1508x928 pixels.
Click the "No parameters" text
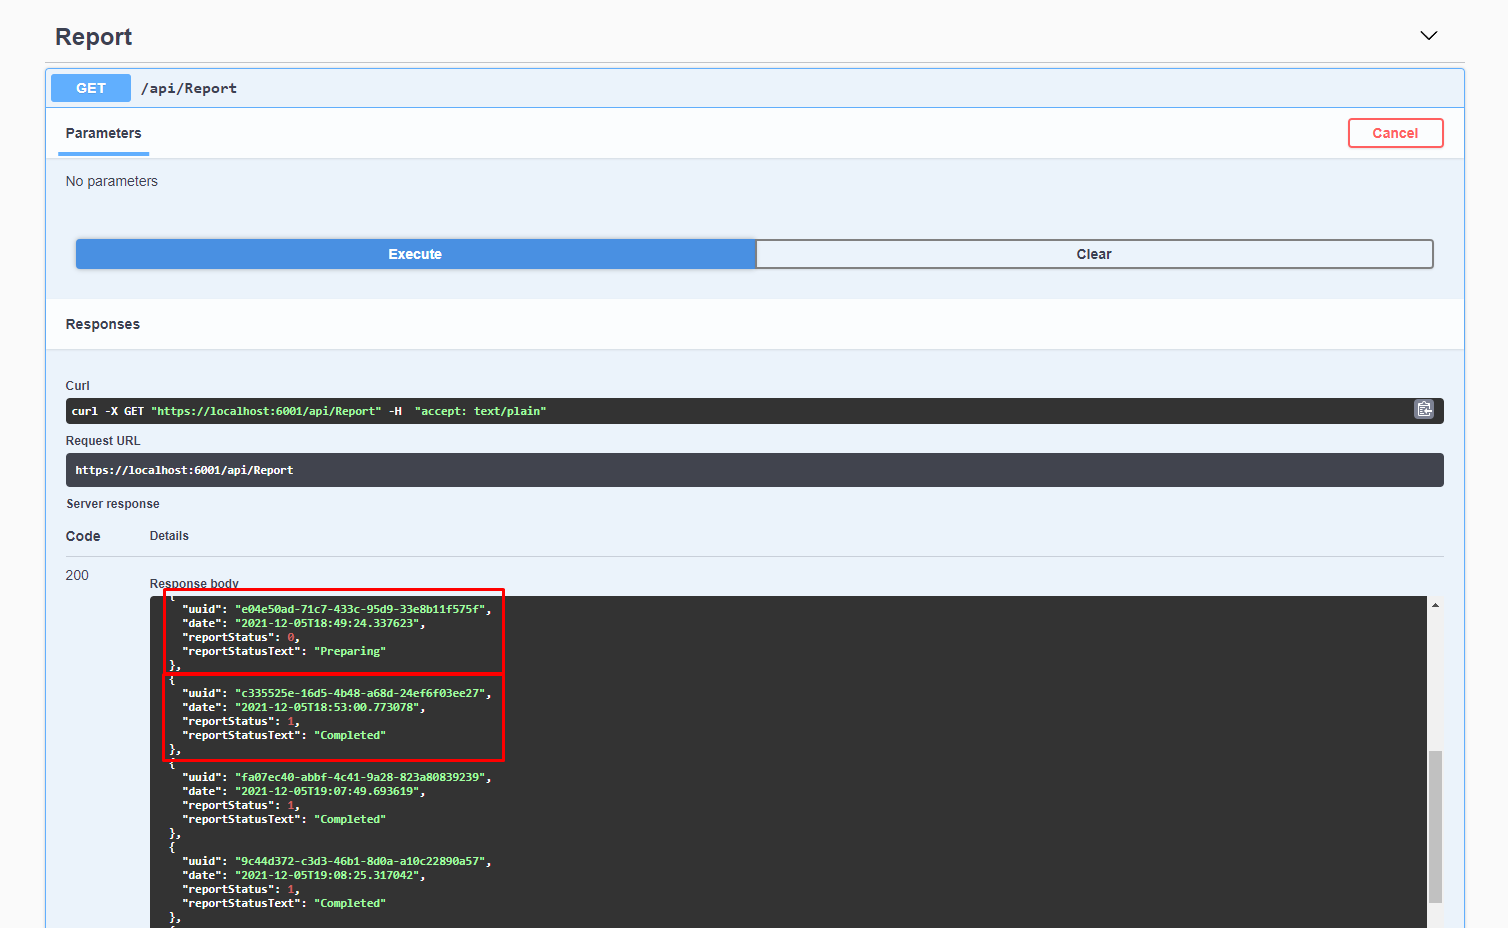112,181
